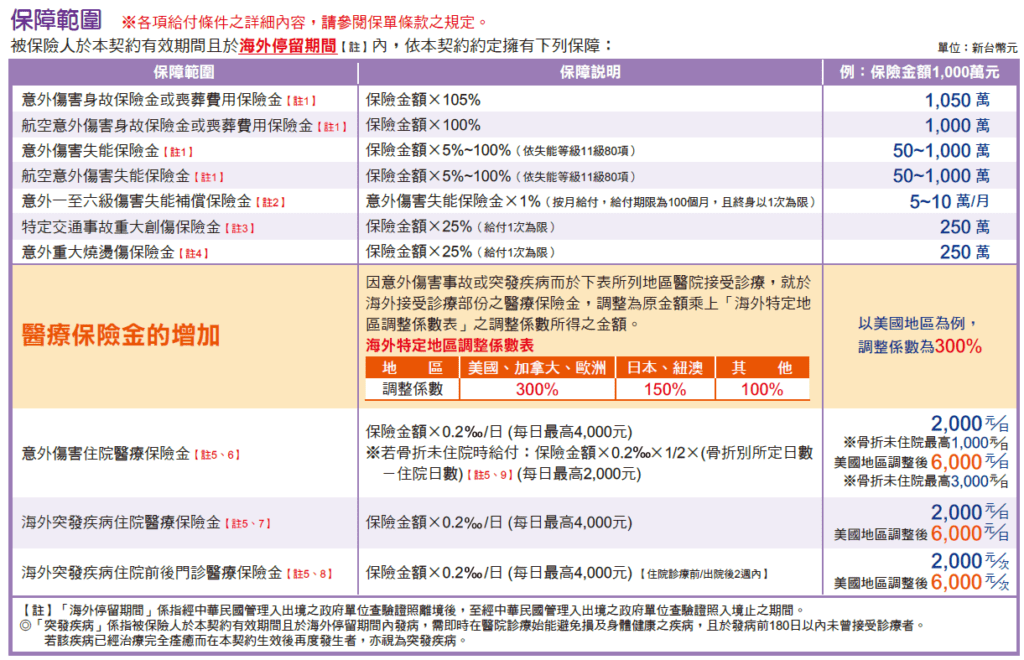The image size is (1024, 660).
Task: Click the 醫療保險金的增加 orange heading
Action: [x=120, y=336]
